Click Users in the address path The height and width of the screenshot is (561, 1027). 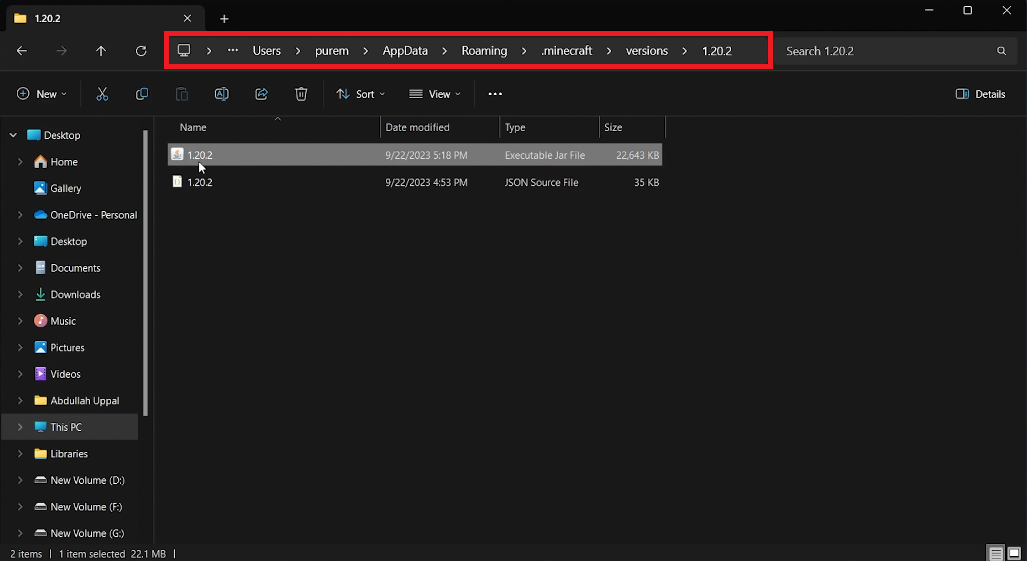pyautogui.click(x=267, y=51)
